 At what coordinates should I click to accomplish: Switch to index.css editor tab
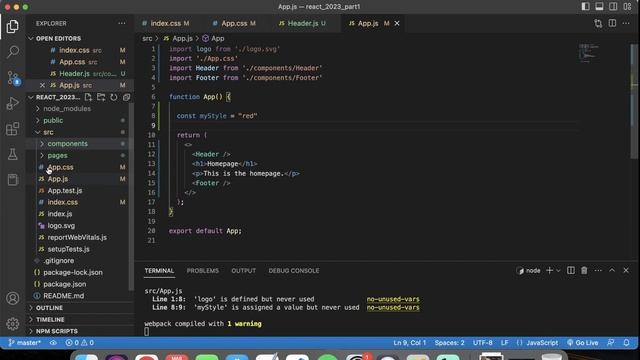tap(166, 23)
